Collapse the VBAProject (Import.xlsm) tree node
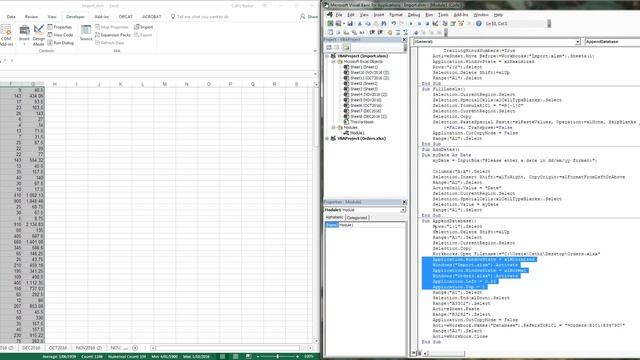 tap(327, 56)
